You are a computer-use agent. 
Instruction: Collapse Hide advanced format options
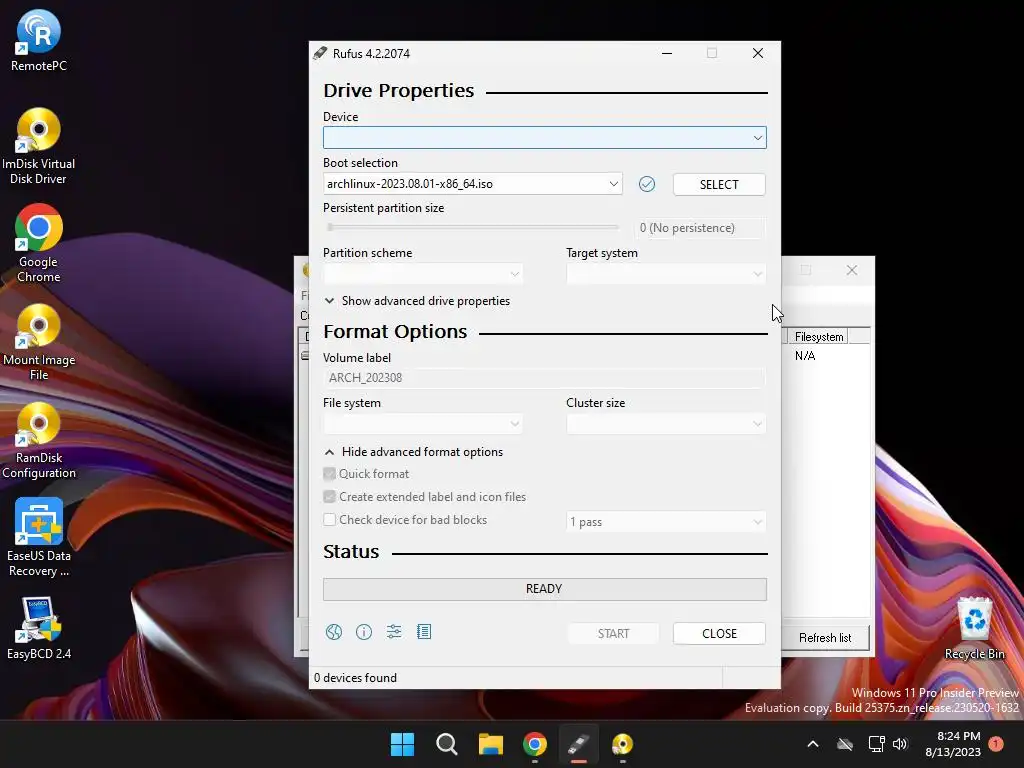click(413, 452)
